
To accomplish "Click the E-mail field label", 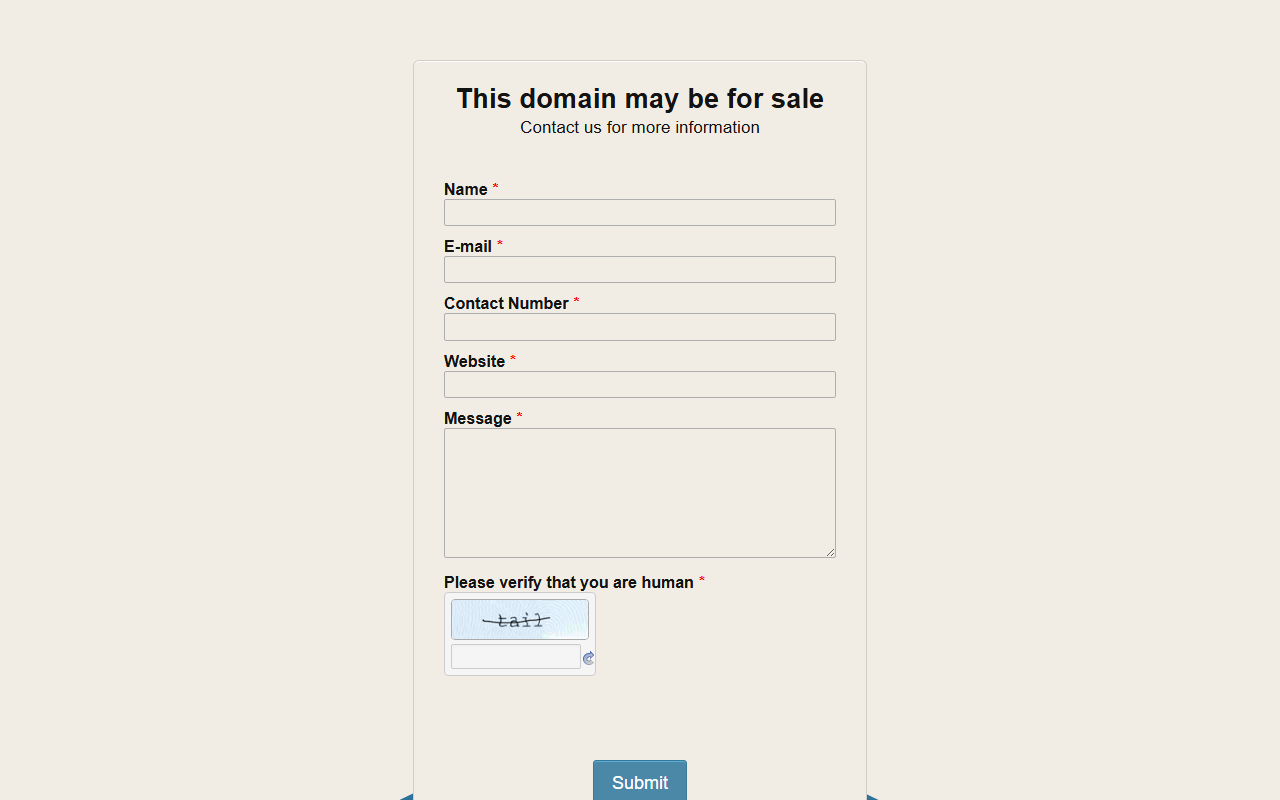I will coord(468,246).
